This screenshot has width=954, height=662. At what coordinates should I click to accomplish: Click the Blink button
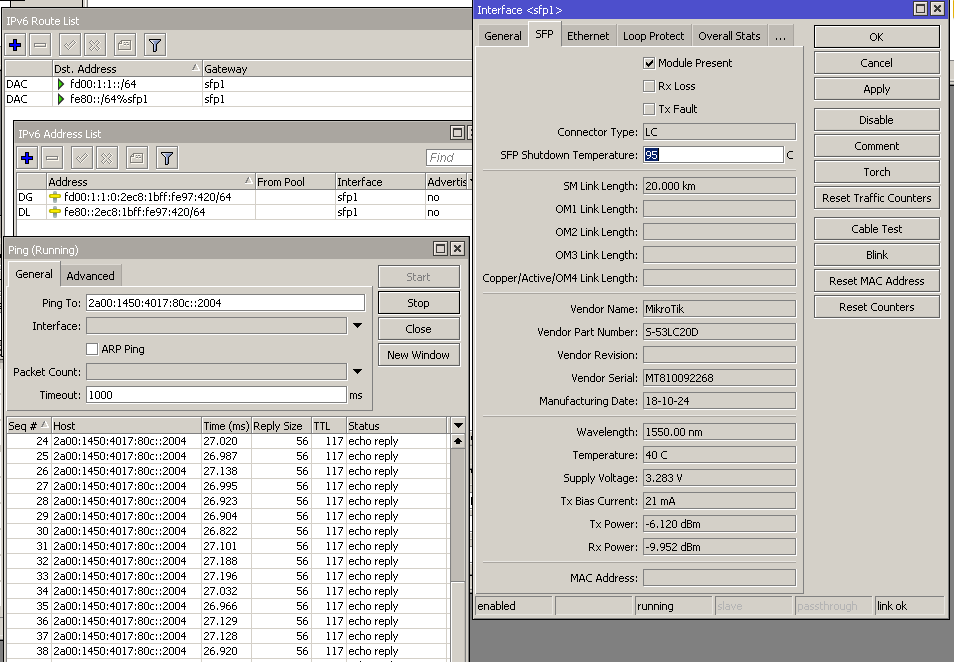click(x=877, y=256)
